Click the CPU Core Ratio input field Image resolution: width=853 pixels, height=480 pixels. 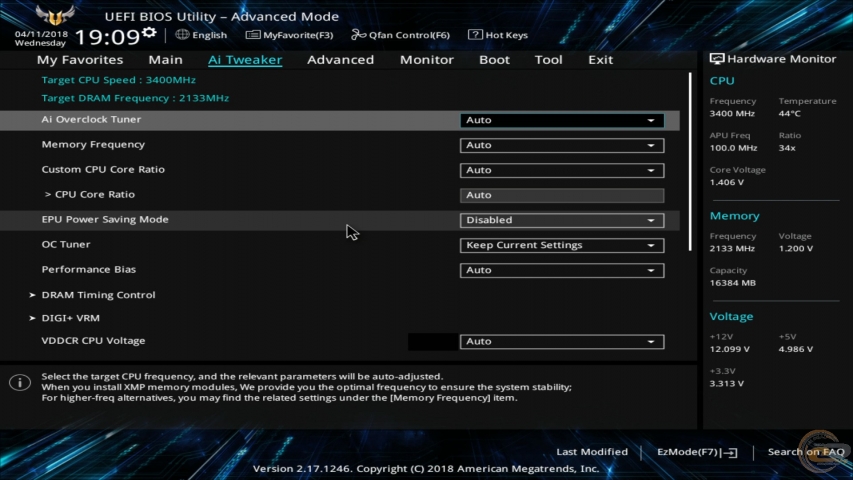click(561, 195)
